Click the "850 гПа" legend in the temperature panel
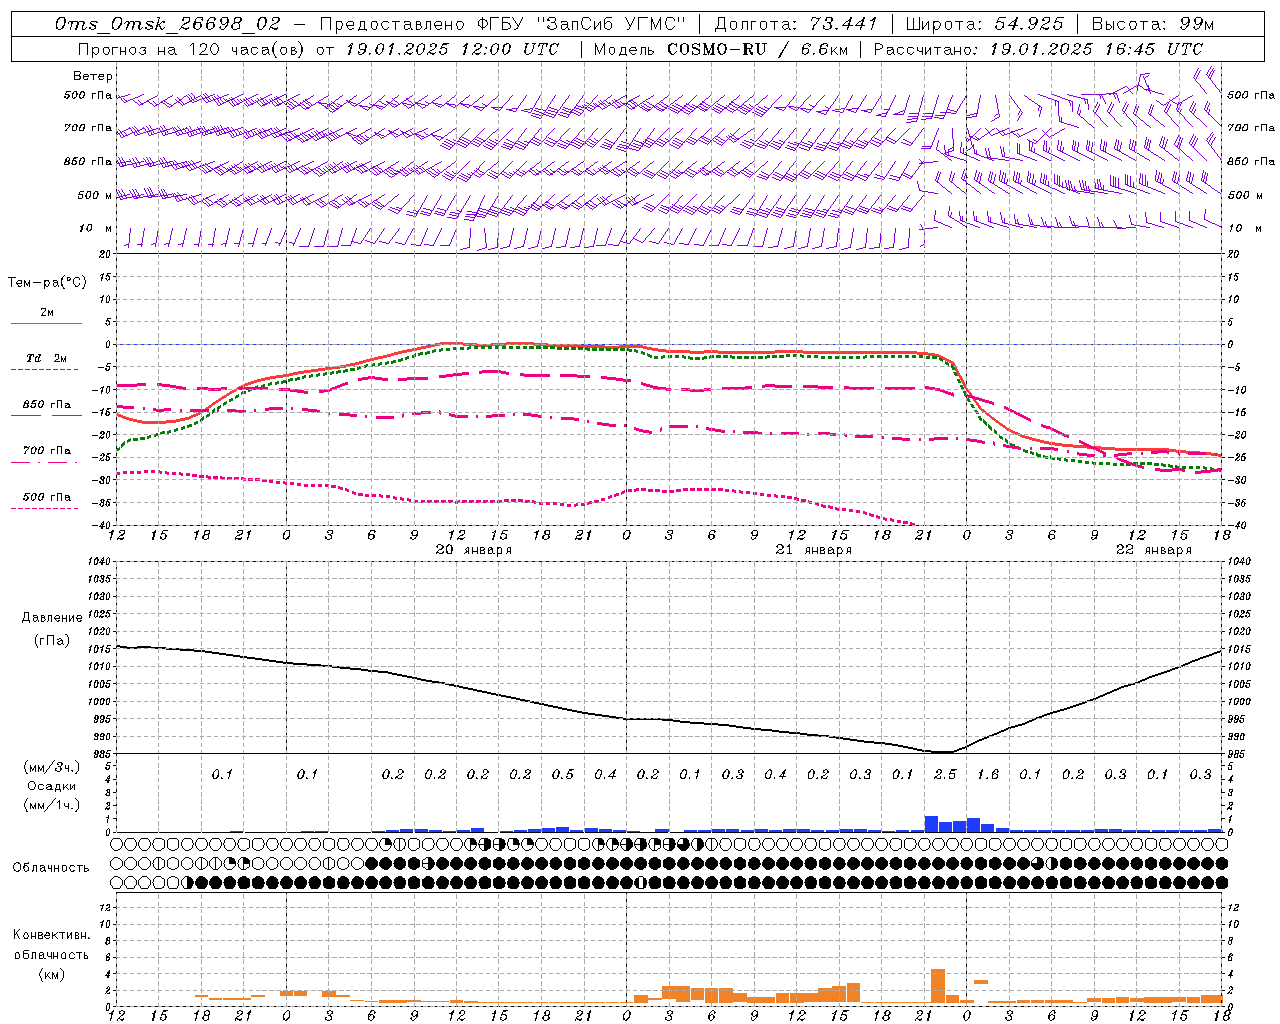 point(47,405)
